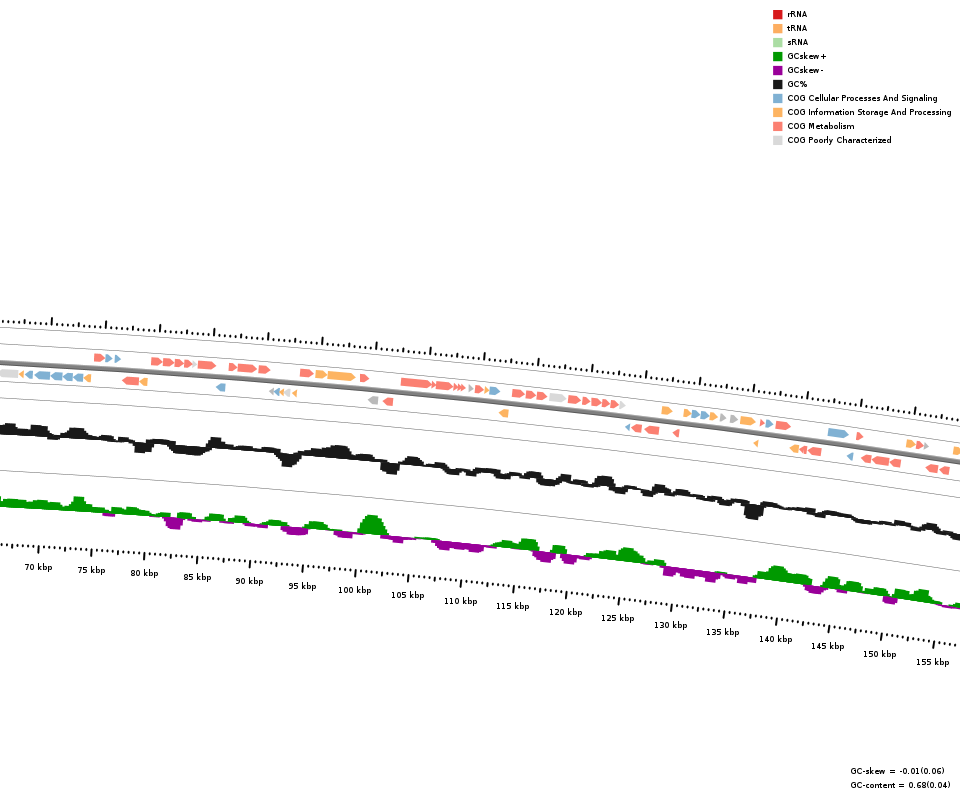Viewport: 960px width, 800px height.
Task: Select the purple GCskew- legend square
Action: (x=777, y=70)
